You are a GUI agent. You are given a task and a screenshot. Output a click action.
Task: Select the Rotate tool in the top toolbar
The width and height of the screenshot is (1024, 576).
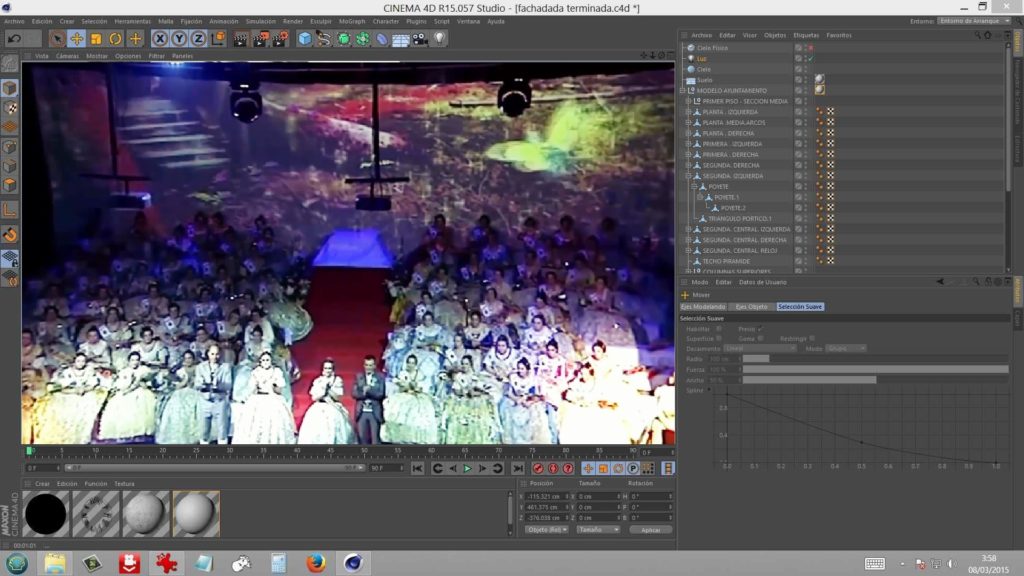[x=116, y=38]
